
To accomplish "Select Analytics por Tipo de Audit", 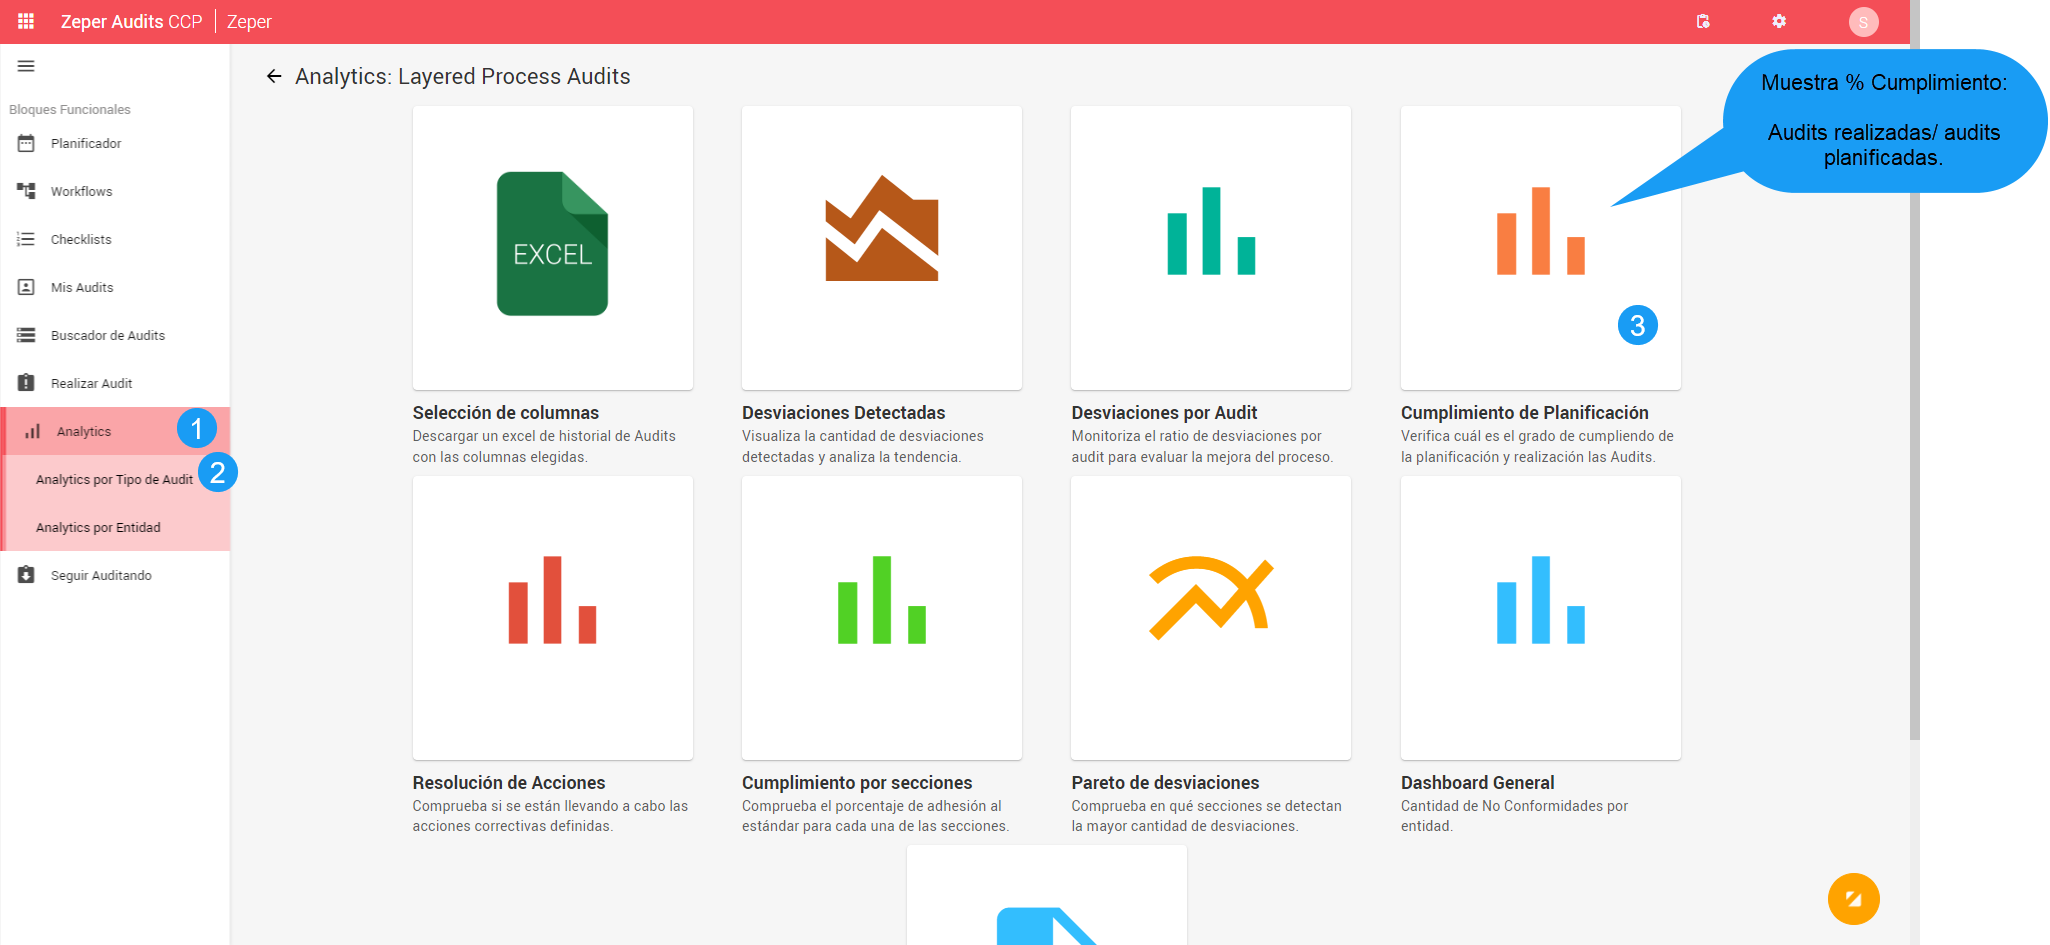I will 114,479.
